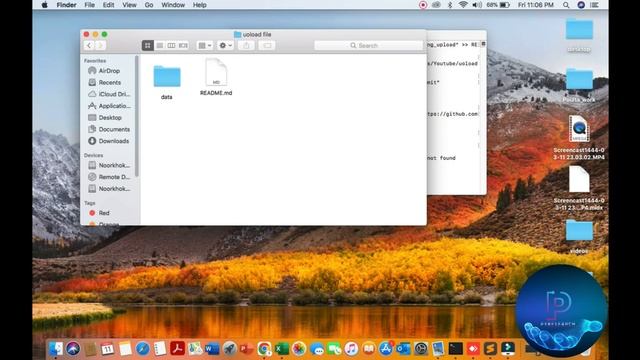640x360 pixels.
Task: Open the item arrangement dropdown
Action: click(204, 45)
